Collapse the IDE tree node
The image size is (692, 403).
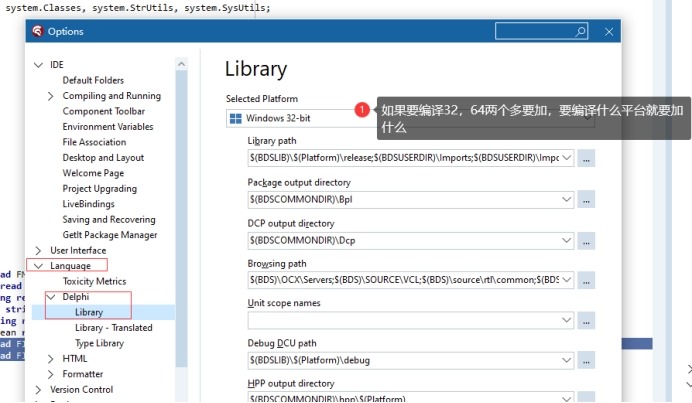38,65
